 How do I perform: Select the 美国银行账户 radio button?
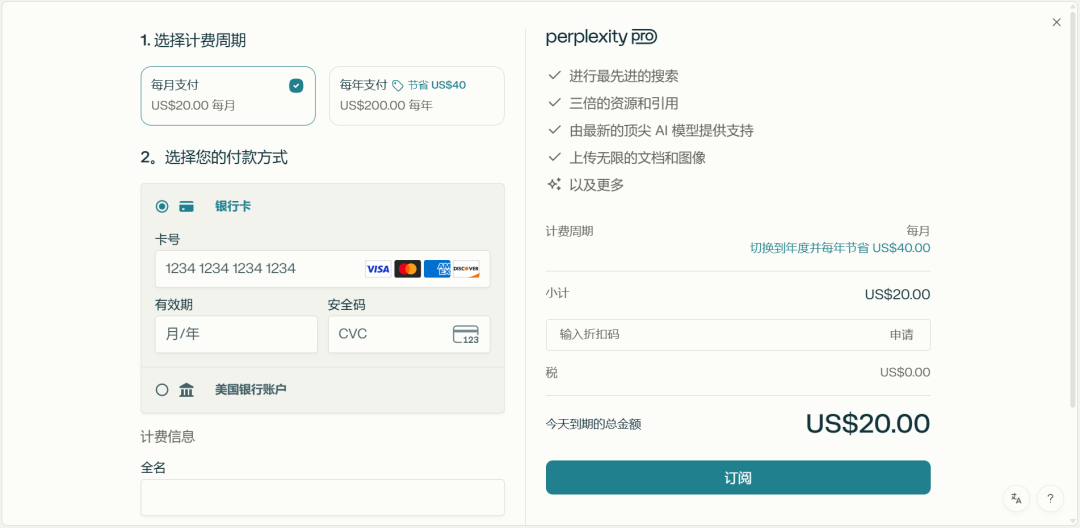click(162, 390)
